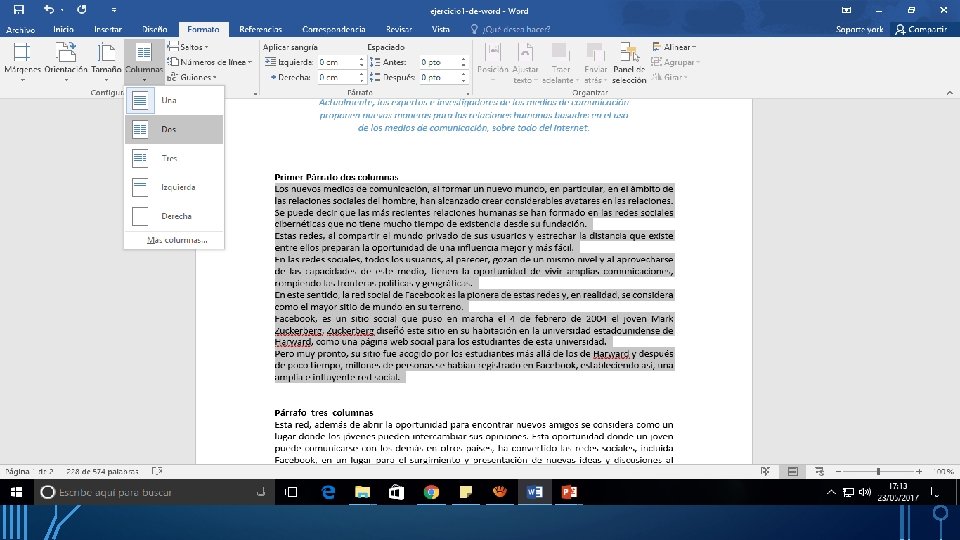Click the ¿Qué desea hacer? search box

click(511, 29)
